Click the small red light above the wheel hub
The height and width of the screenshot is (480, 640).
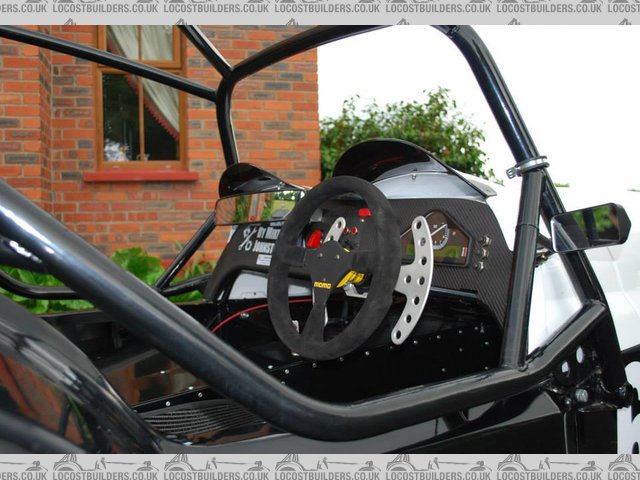[364, 212]
